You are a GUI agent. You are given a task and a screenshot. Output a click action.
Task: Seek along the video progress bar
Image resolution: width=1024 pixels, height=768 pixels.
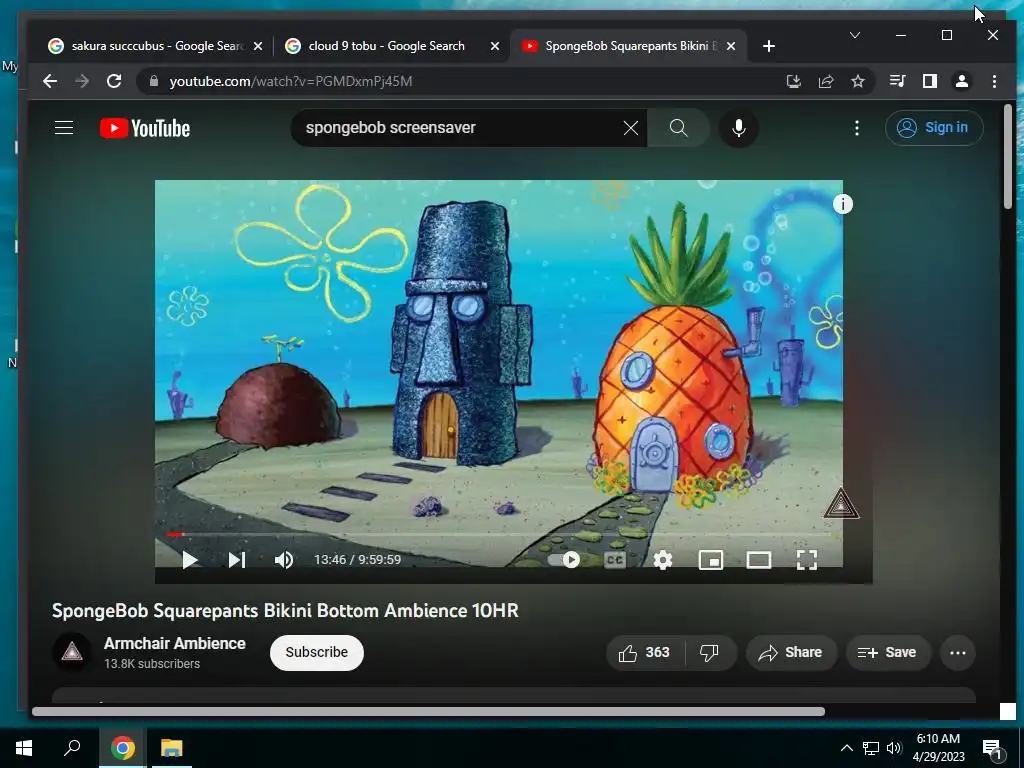click(x=499, y=535)
